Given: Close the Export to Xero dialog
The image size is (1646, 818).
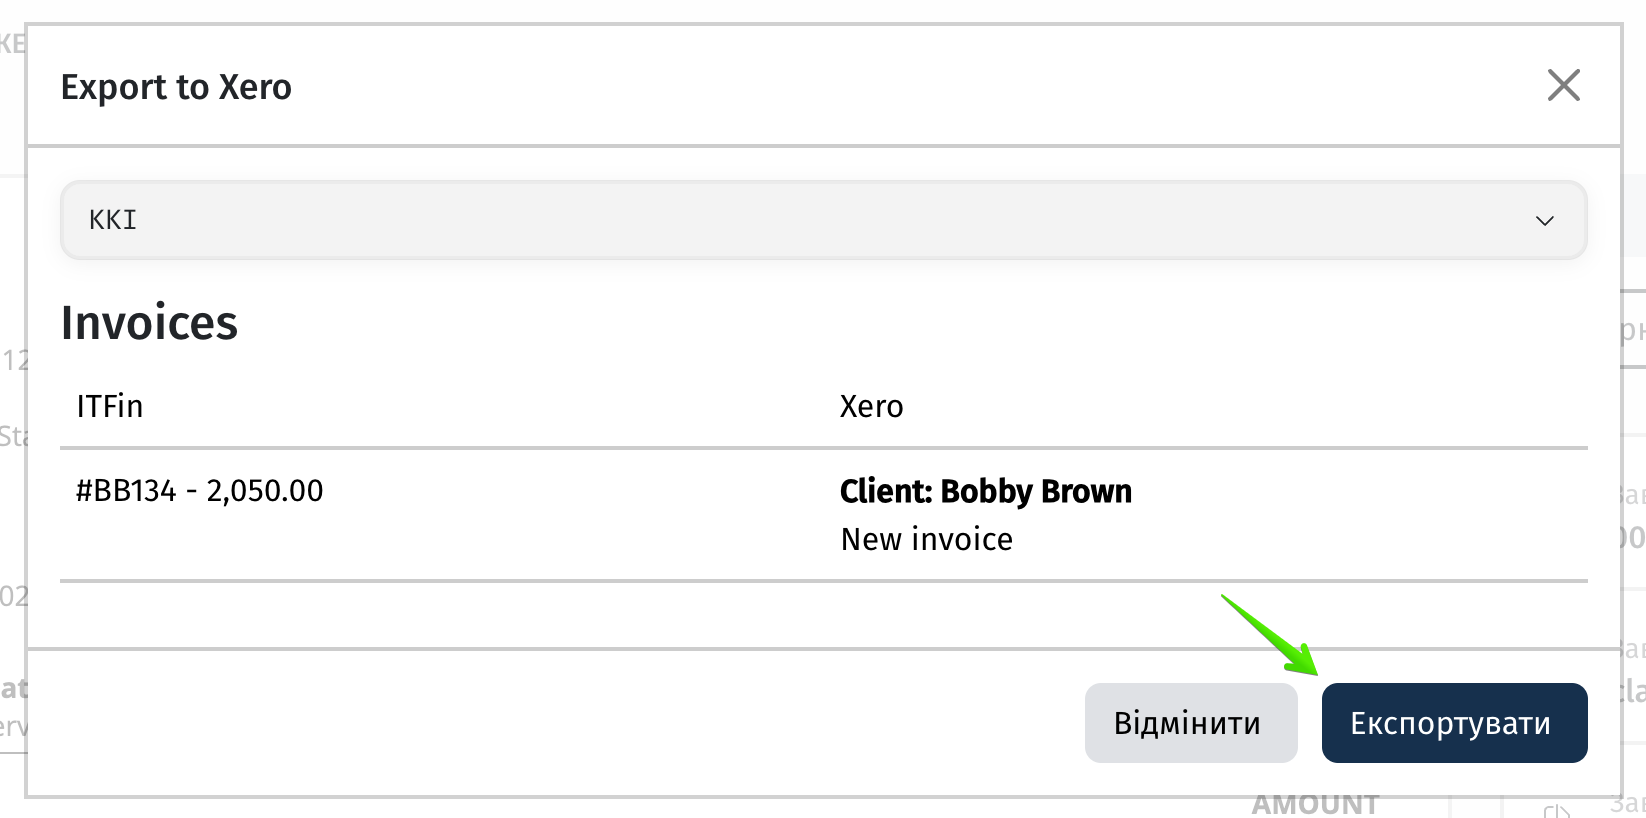Looking at the screenshot, I should pos(1563,85).
